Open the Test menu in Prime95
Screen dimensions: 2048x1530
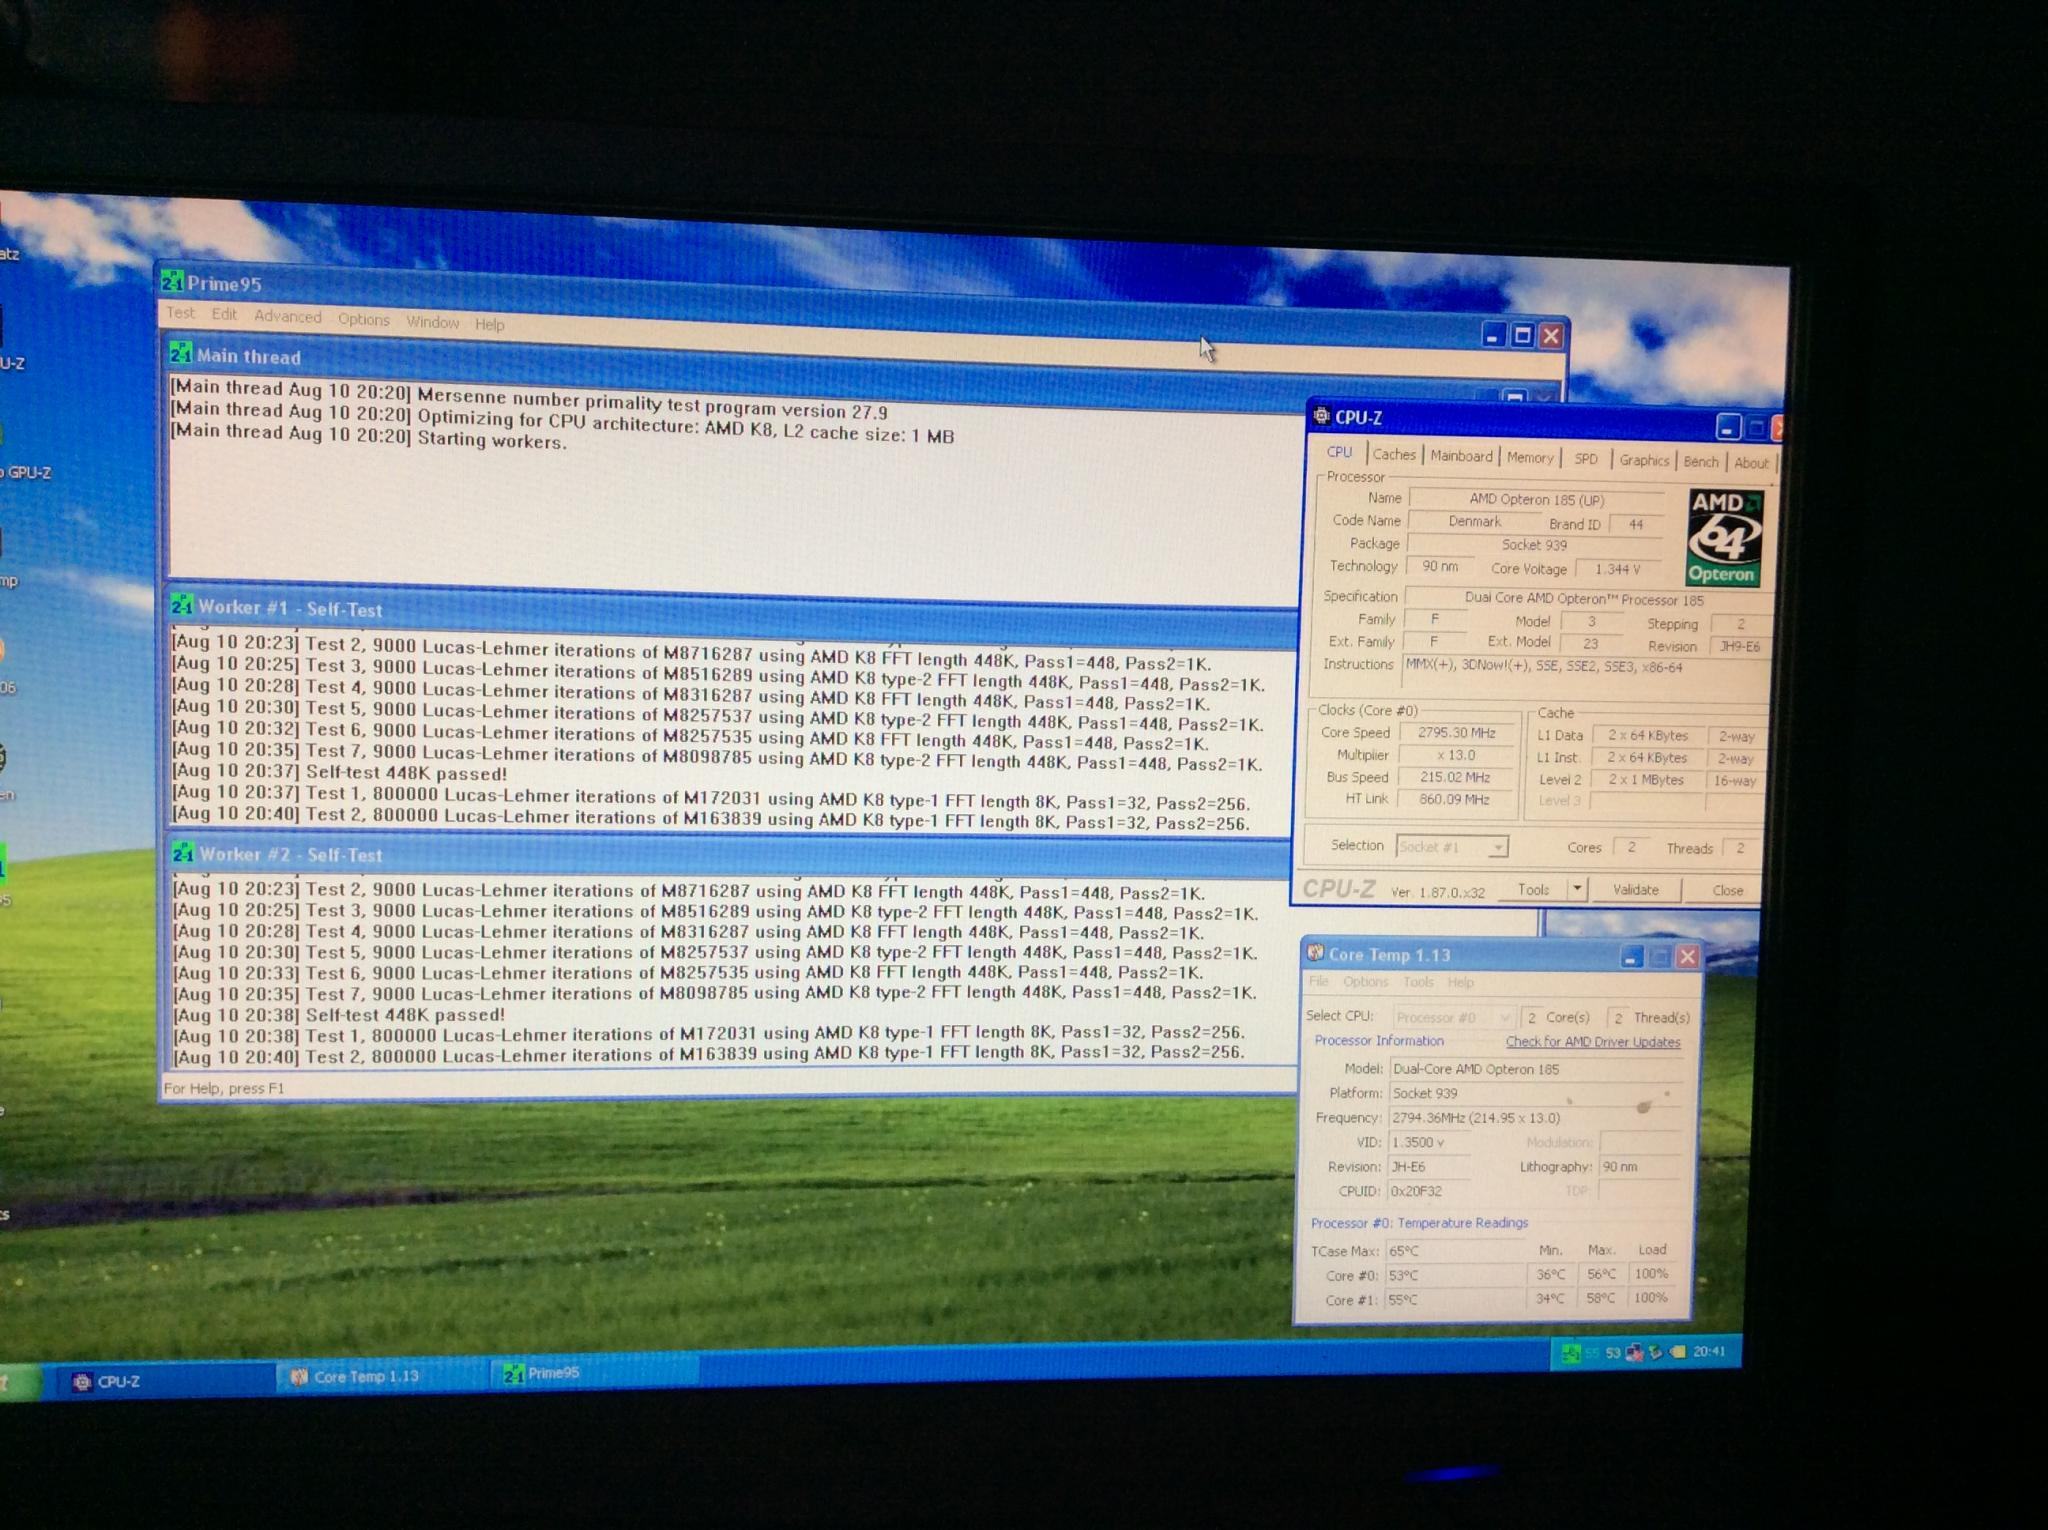point(180,313)
